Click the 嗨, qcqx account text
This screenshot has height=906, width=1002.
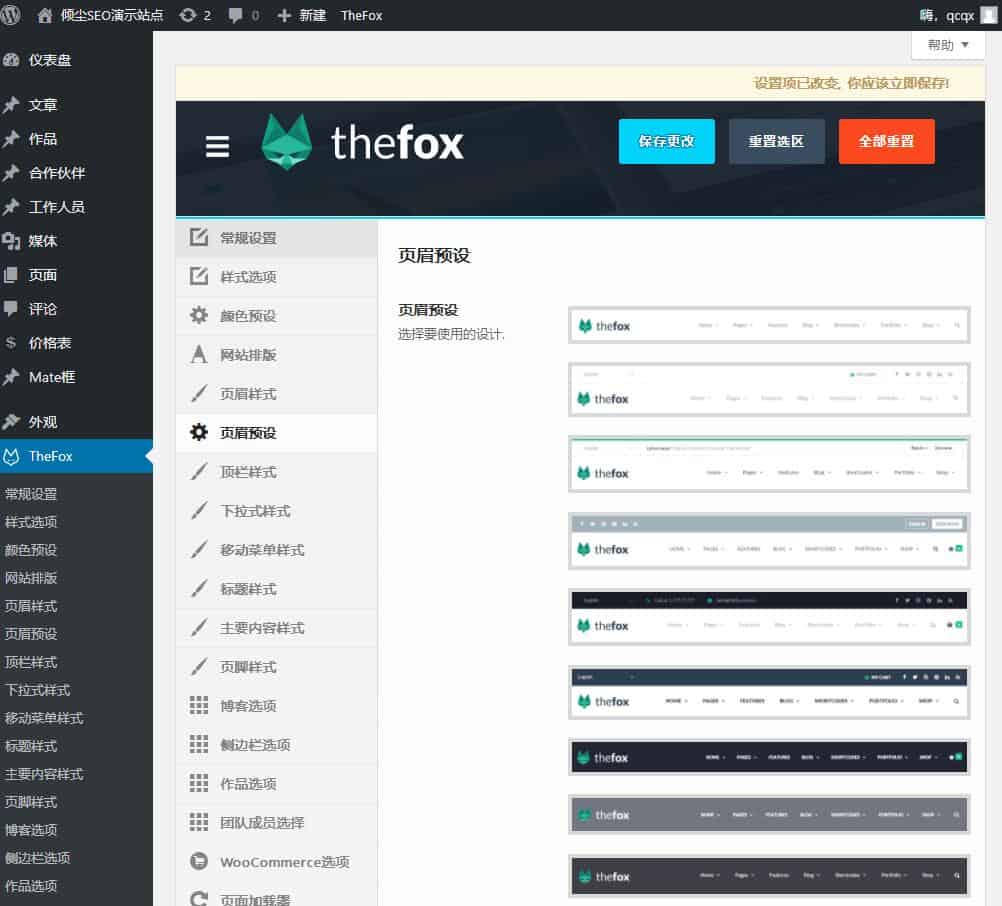pyautogui.click(x=946, y=15)
